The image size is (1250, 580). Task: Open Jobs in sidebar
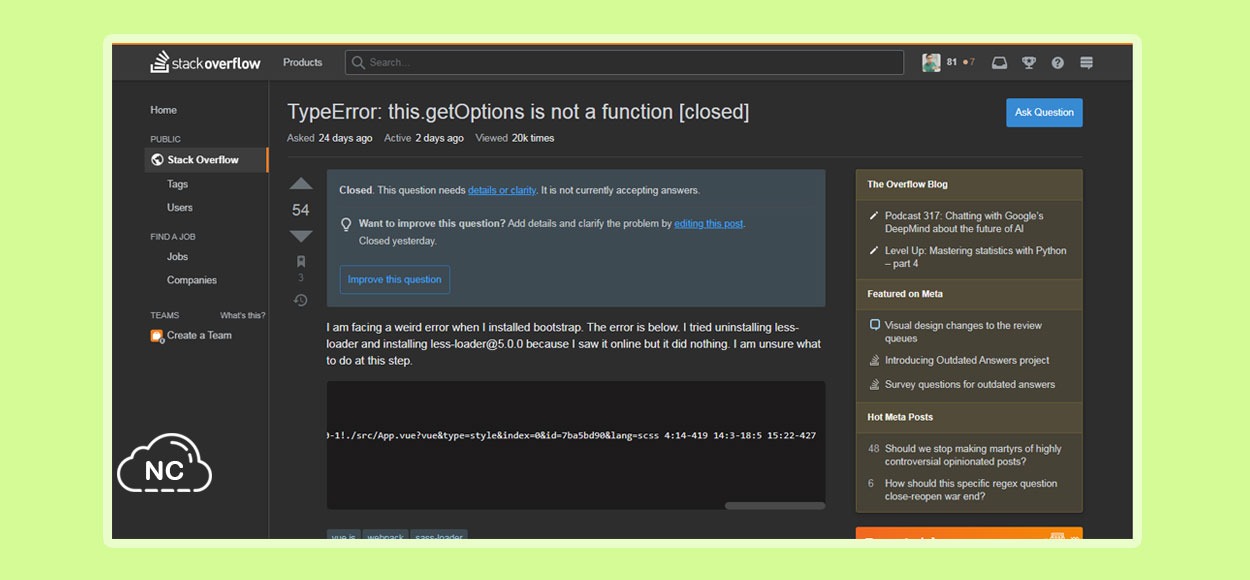coord(177,257)
